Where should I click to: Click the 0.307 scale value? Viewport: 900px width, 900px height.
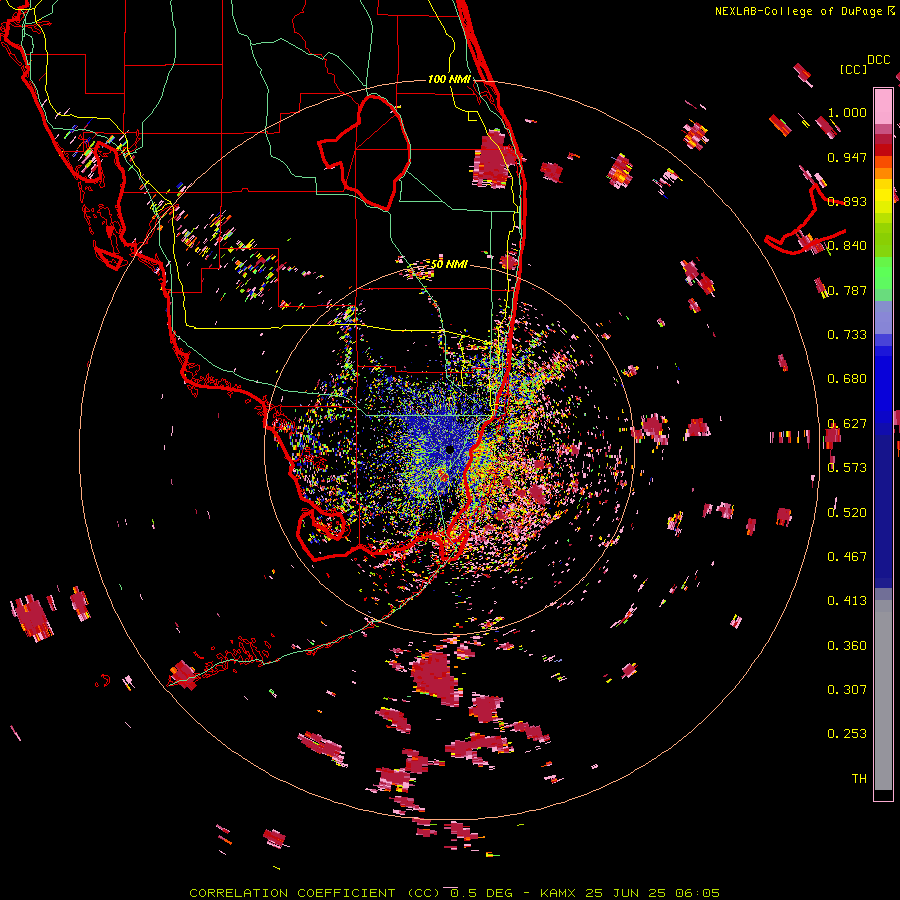[x=847, y=690]
